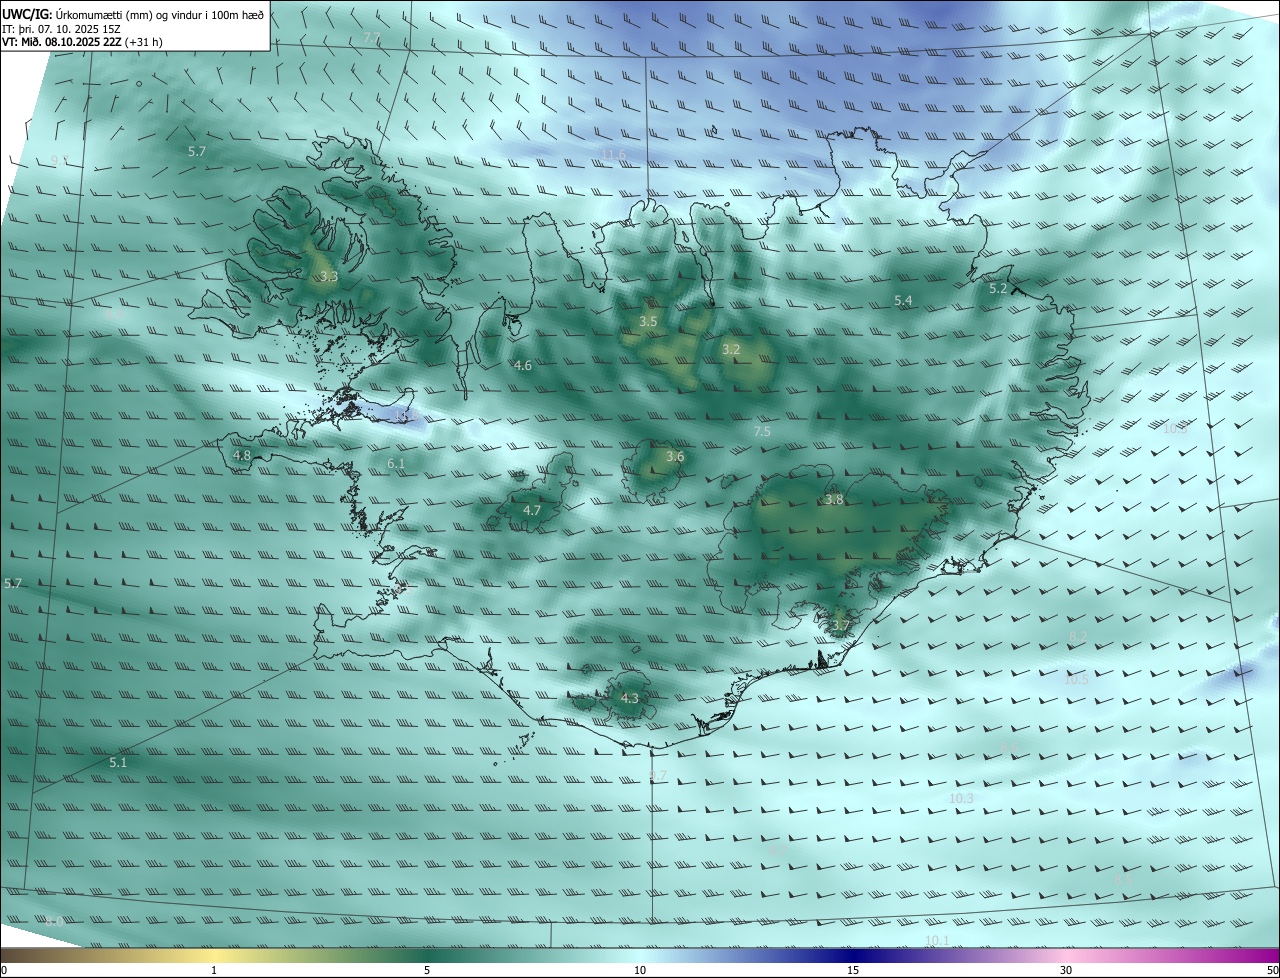Click the 6.1 value label on the map

tap(396, 464)
